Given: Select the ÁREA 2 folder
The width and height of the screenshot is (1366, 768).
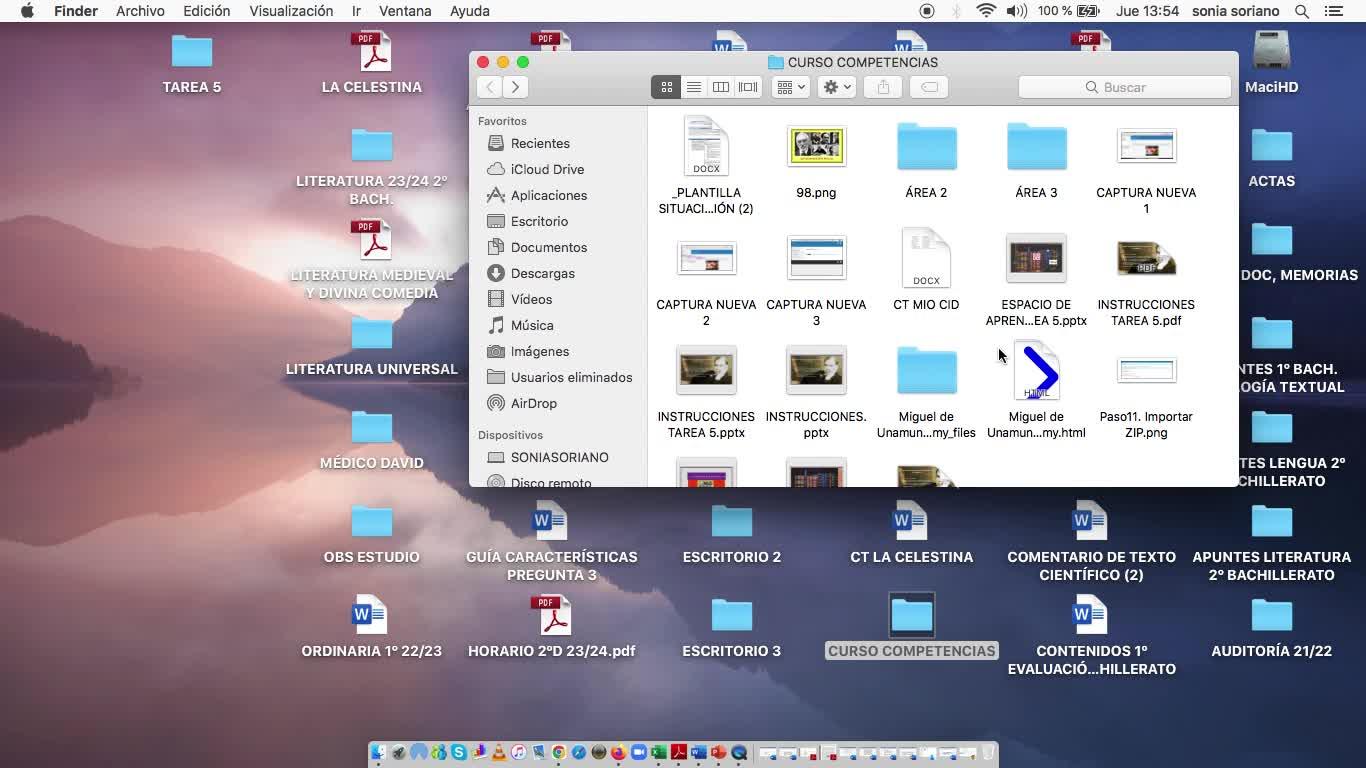Looking at the screenshot, I should pyautogui.click(x=926, y=148).
